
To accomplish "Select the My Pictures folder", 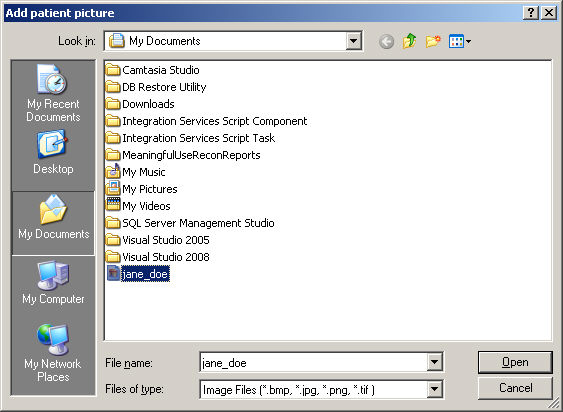I will click(142, 189).
